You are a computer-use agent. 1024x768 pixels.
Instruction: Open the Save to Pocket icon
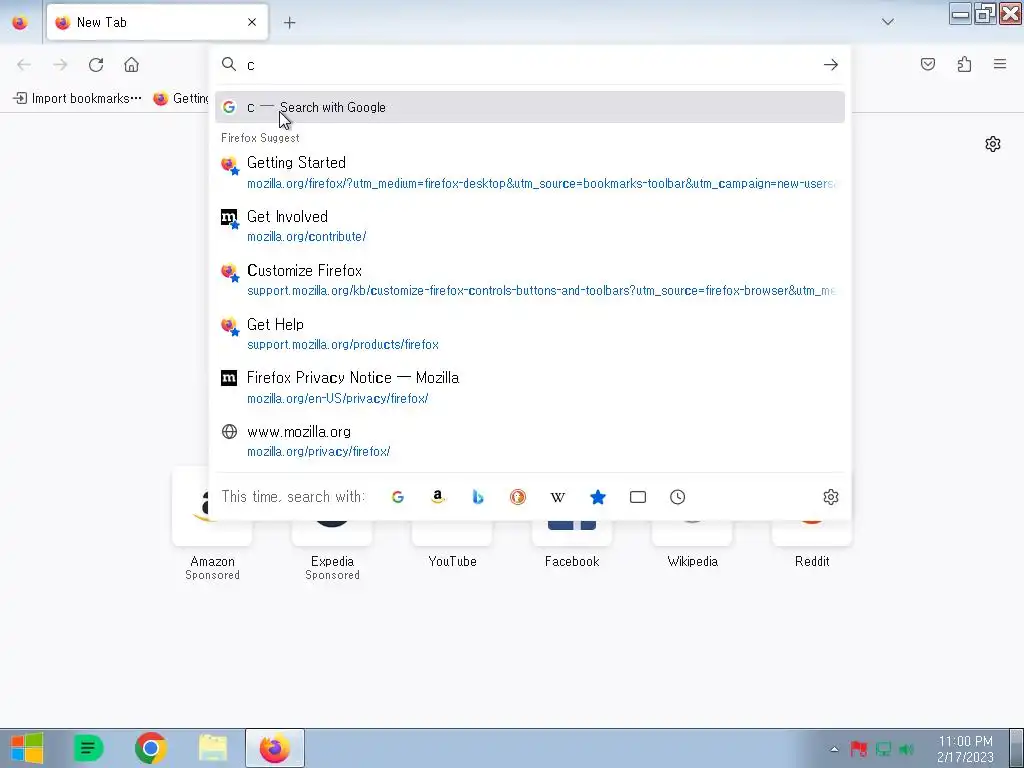tap(927, 64)
